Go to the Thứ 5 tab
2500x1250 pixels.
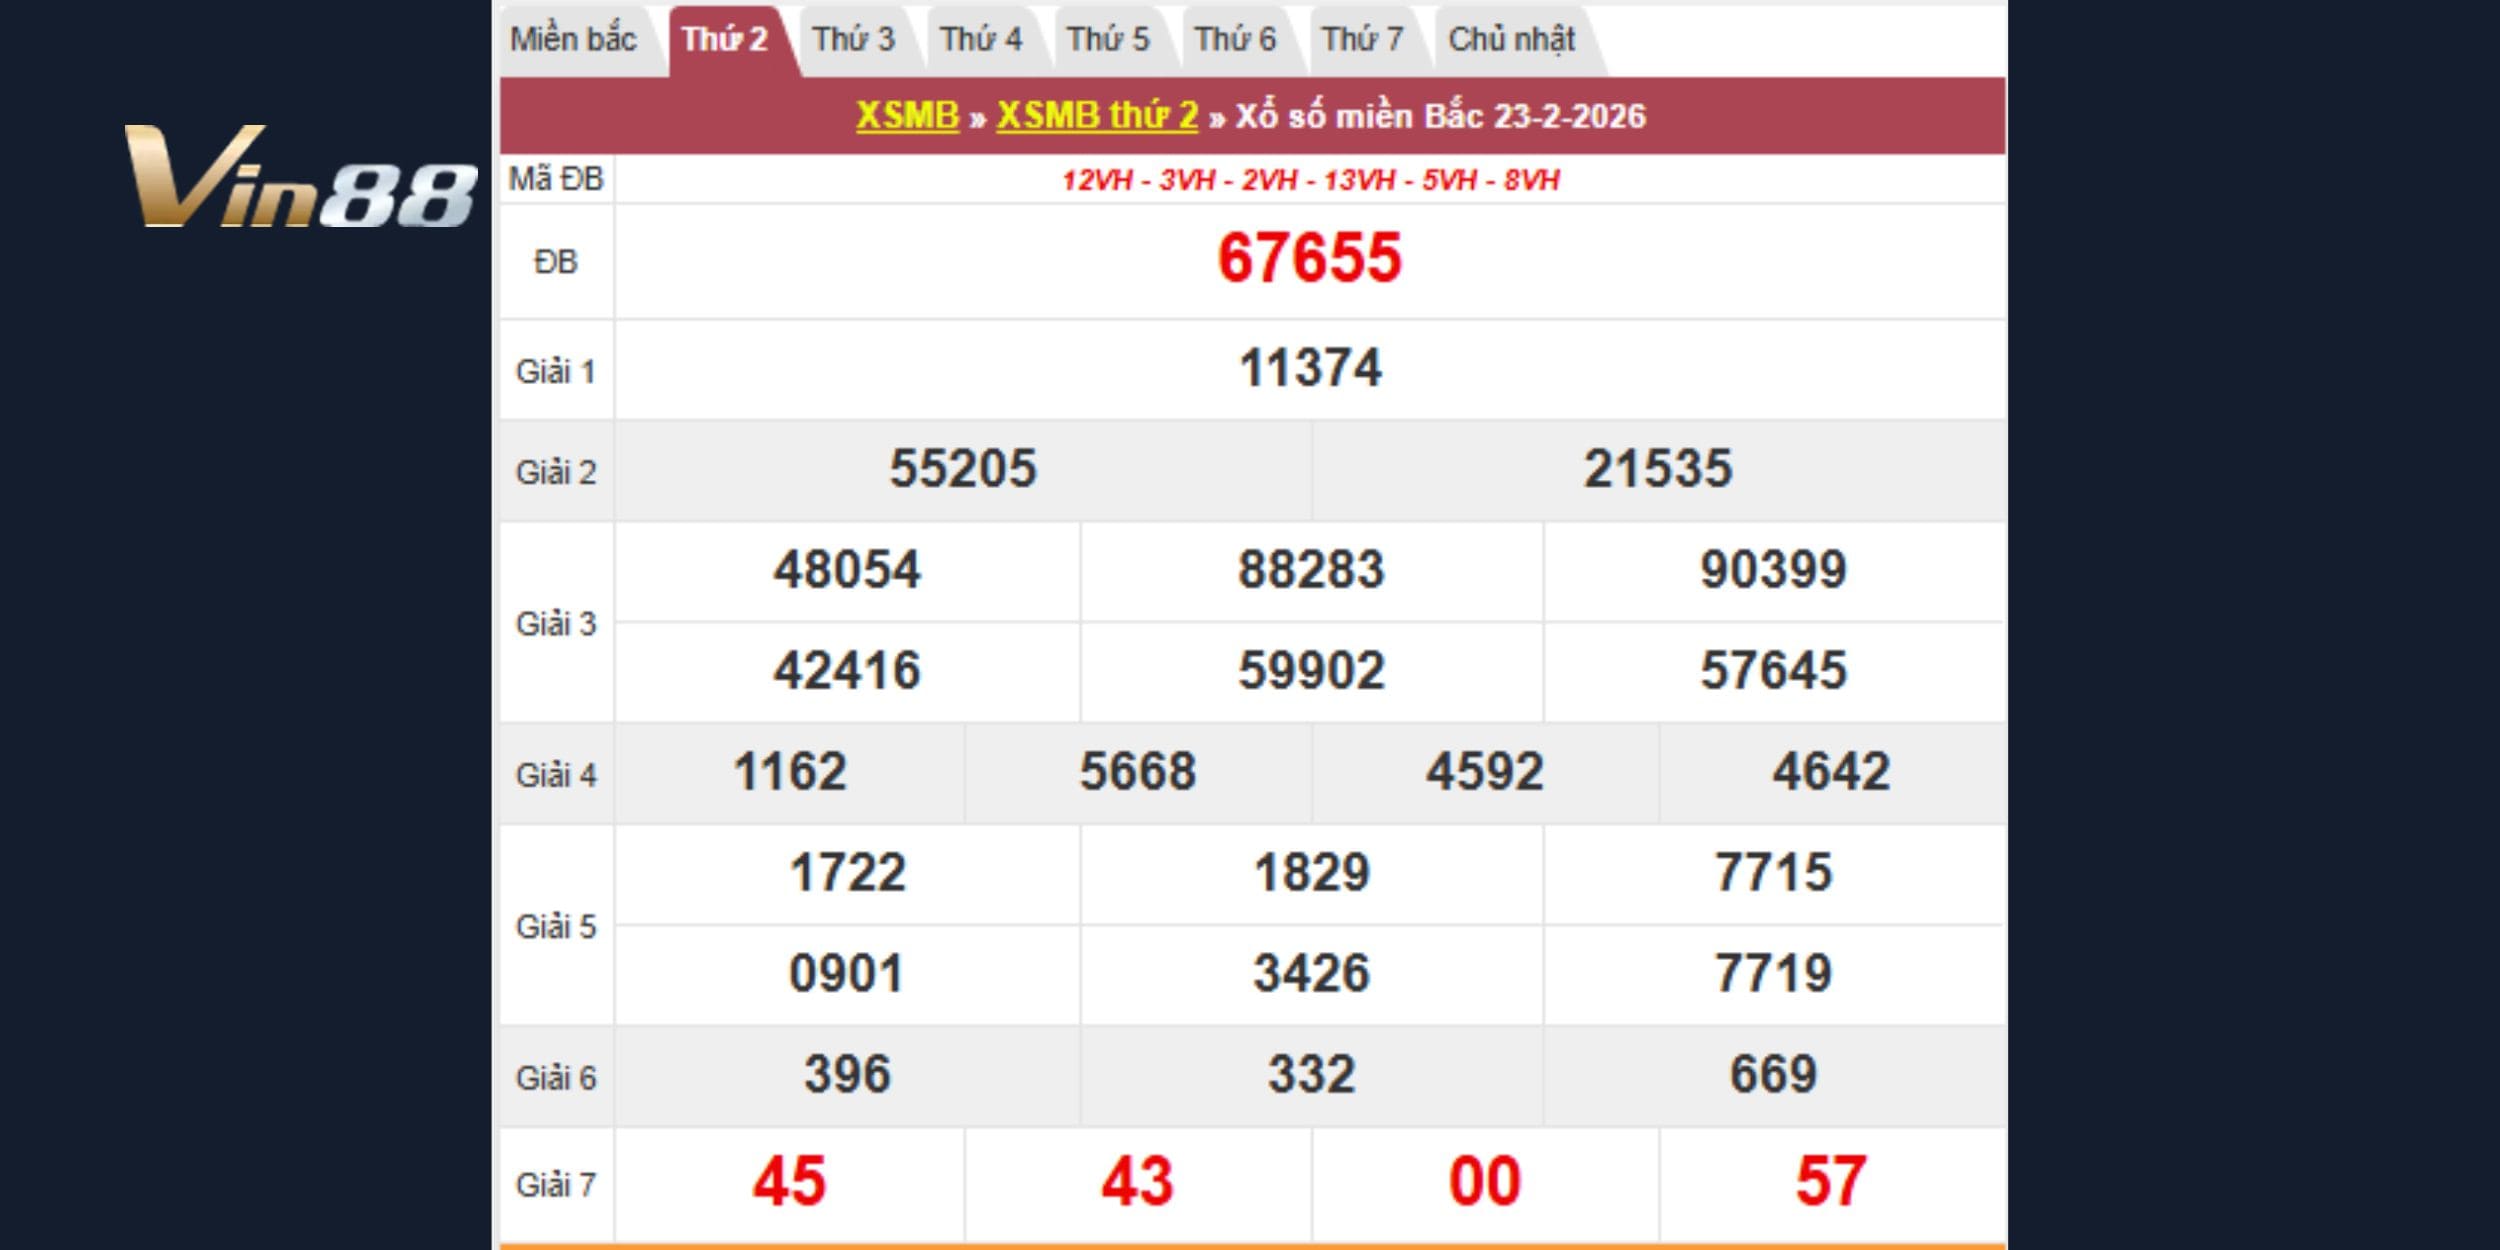point(1108,40)
